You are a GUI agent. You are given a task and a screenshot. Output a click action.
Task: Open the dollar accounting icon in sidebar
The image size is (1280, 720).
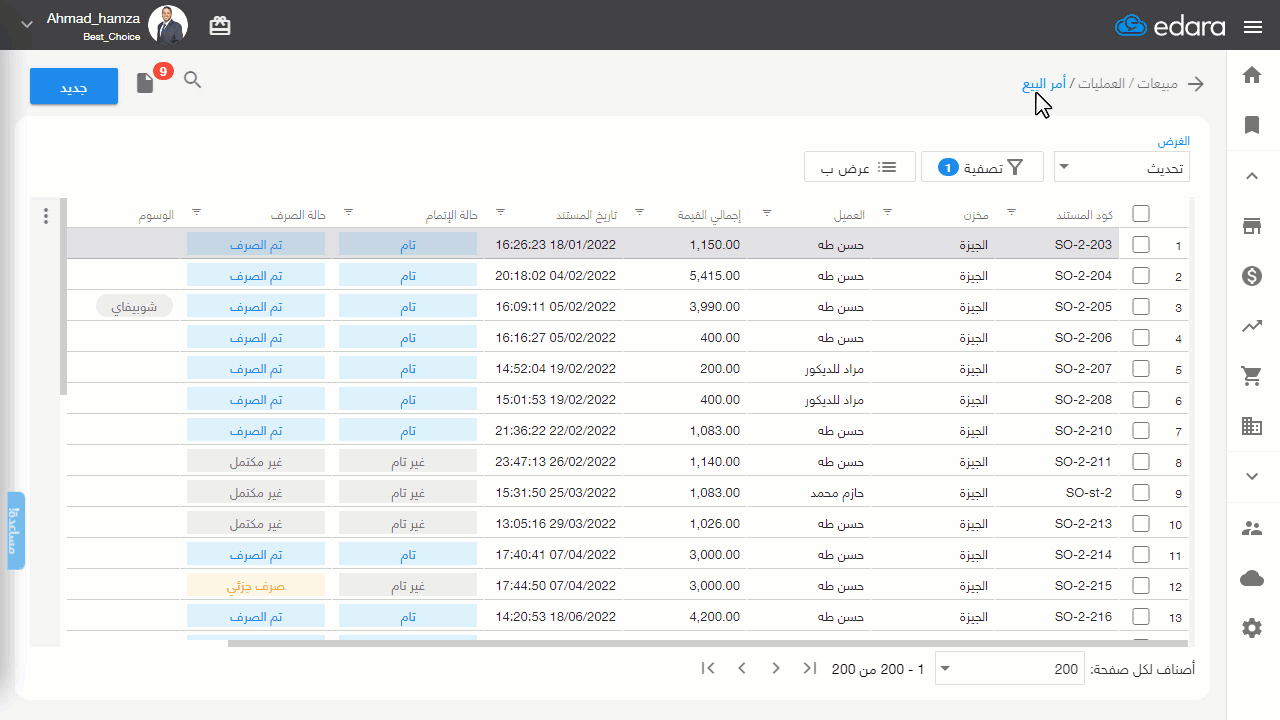pos(1252,277)
